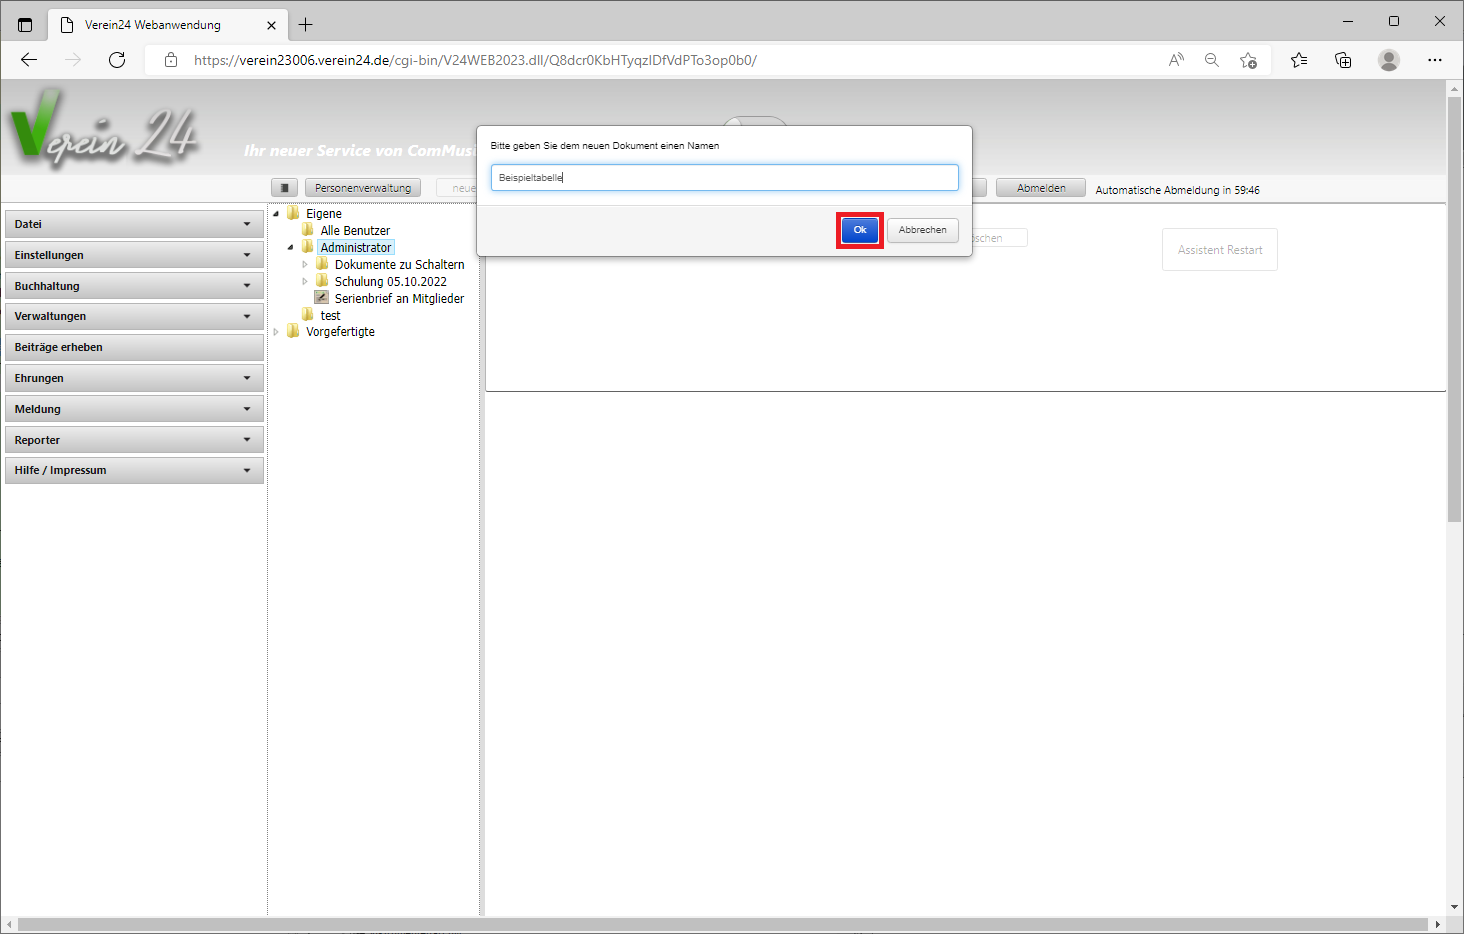Select Beiträge erheben in sidebar

click(134, 347)
